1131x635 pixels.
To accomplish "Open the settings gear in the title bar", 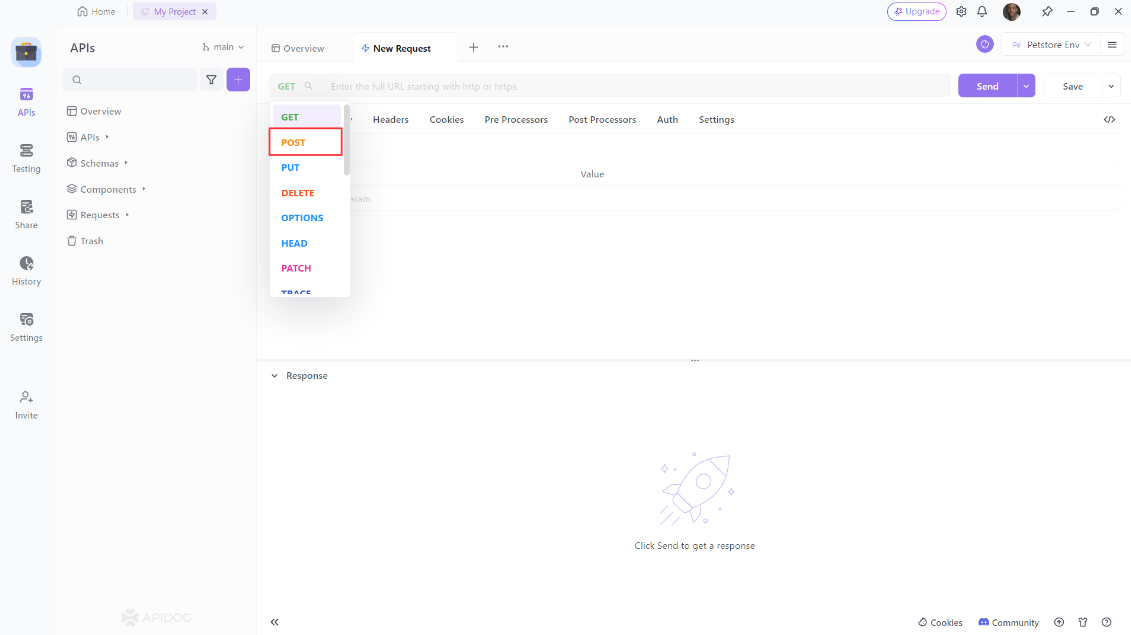I will point(961,12).
